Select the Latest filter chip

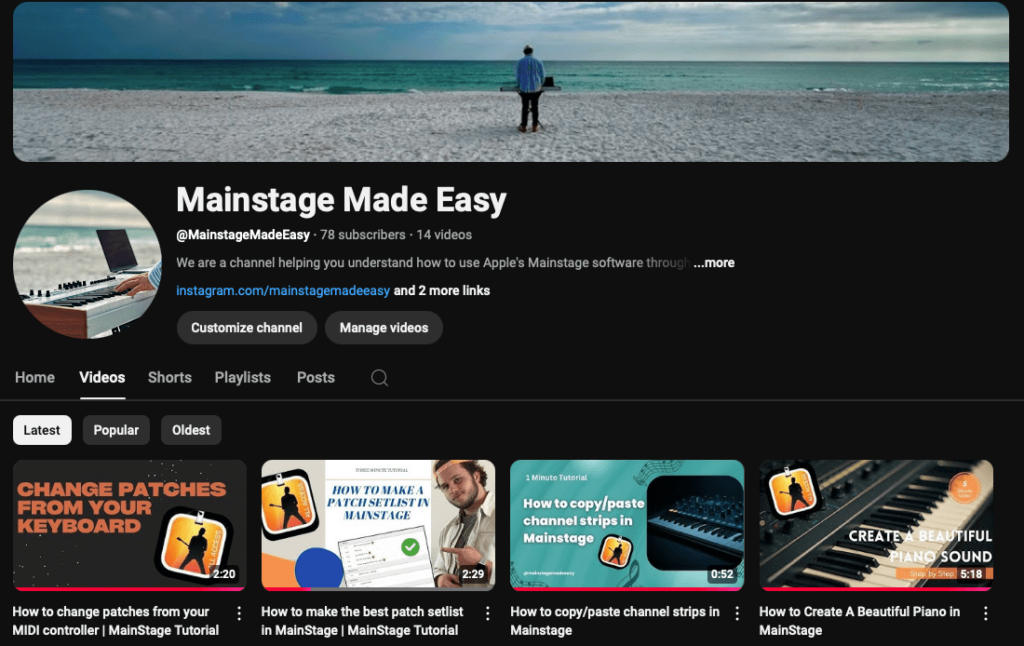click(x=41, y=429)
